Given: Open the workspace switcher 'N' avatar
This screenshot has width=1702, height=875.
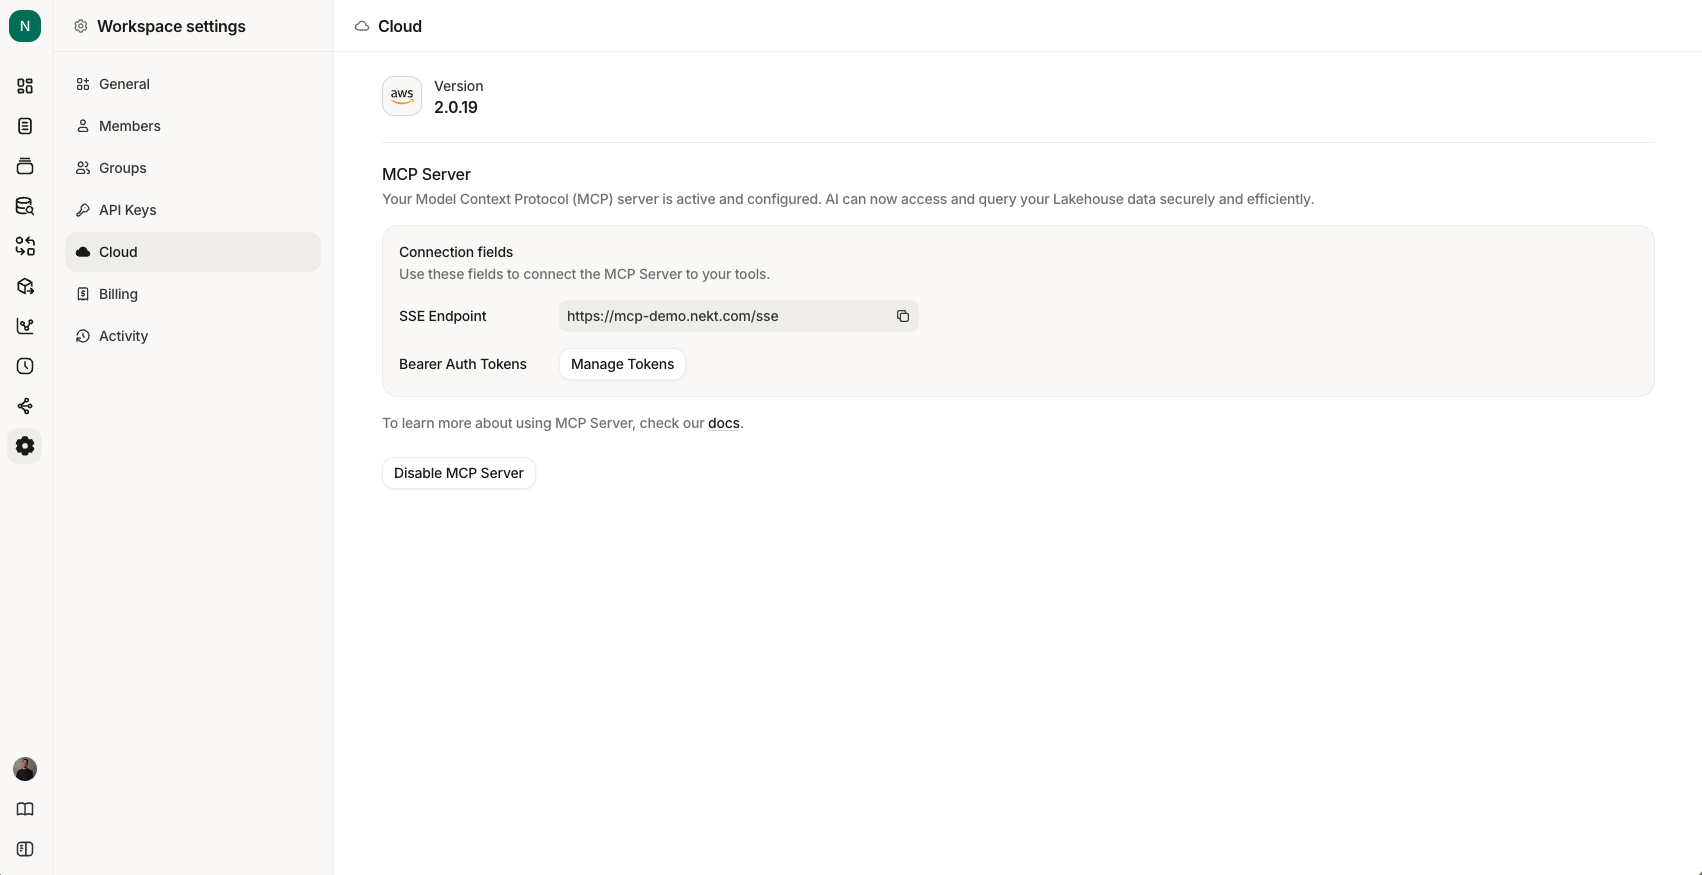Looking at the screenshot, I should (x=25, y=26).
